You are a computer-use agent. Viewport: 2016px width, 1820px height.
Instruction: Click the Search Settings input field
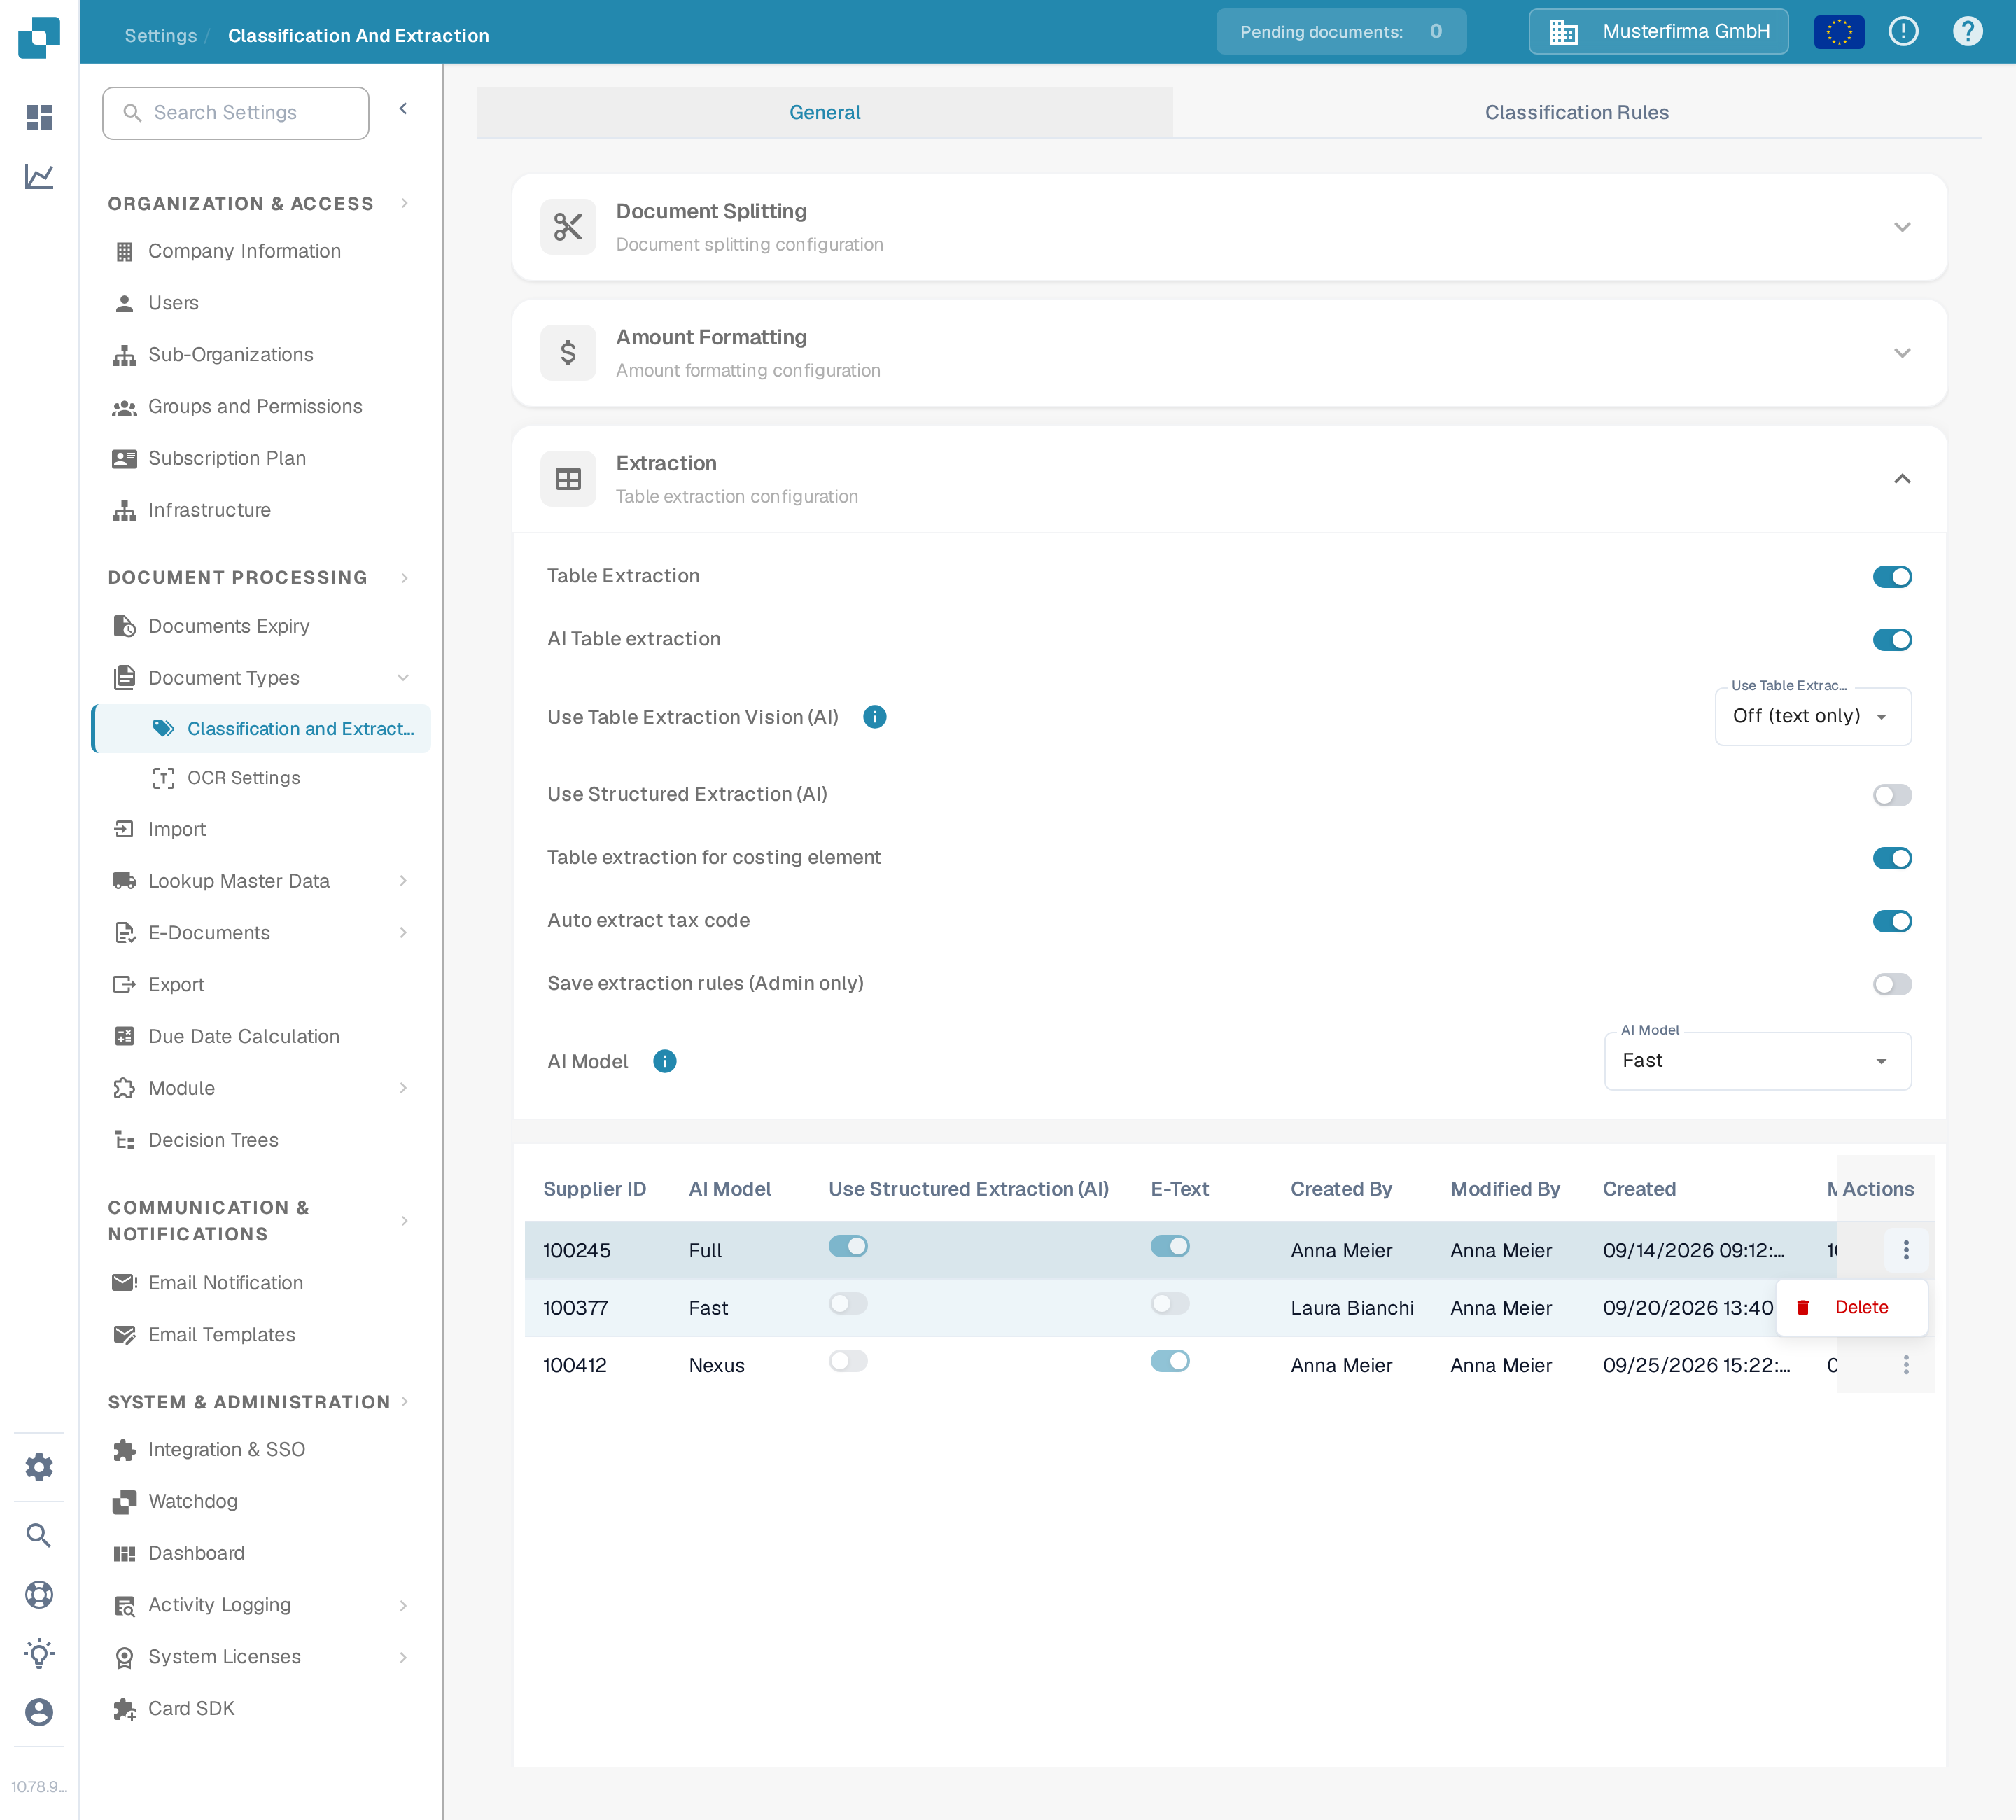pos(235,113)
